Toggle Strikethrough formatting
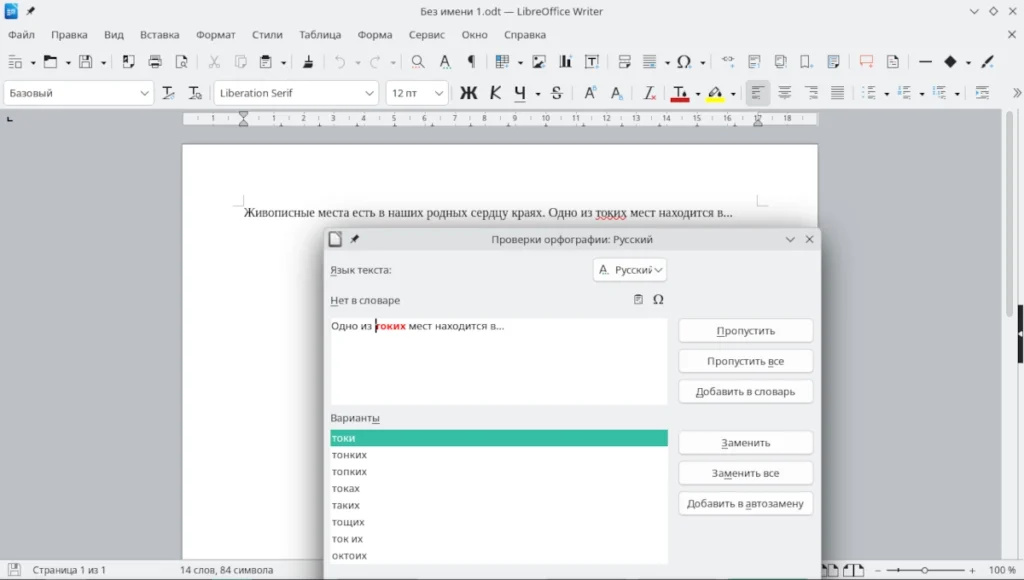 pyautogui.click(x=556, y=93)
